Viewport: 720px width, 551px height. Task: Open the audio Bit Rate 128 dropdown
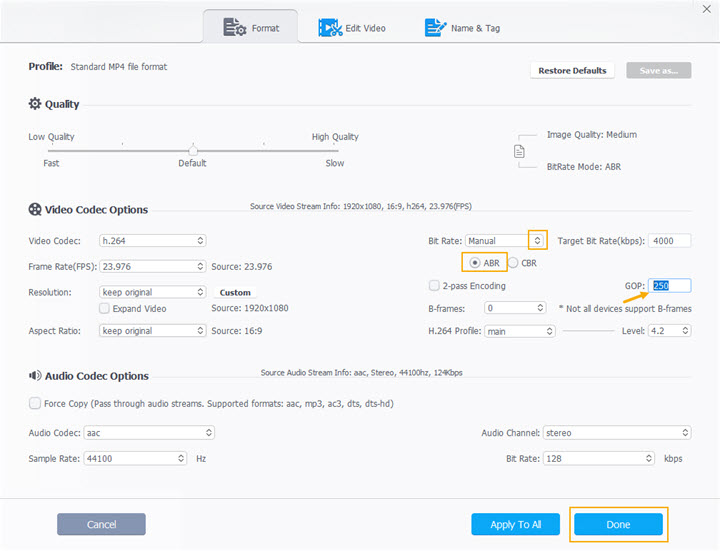coord(598,458)
